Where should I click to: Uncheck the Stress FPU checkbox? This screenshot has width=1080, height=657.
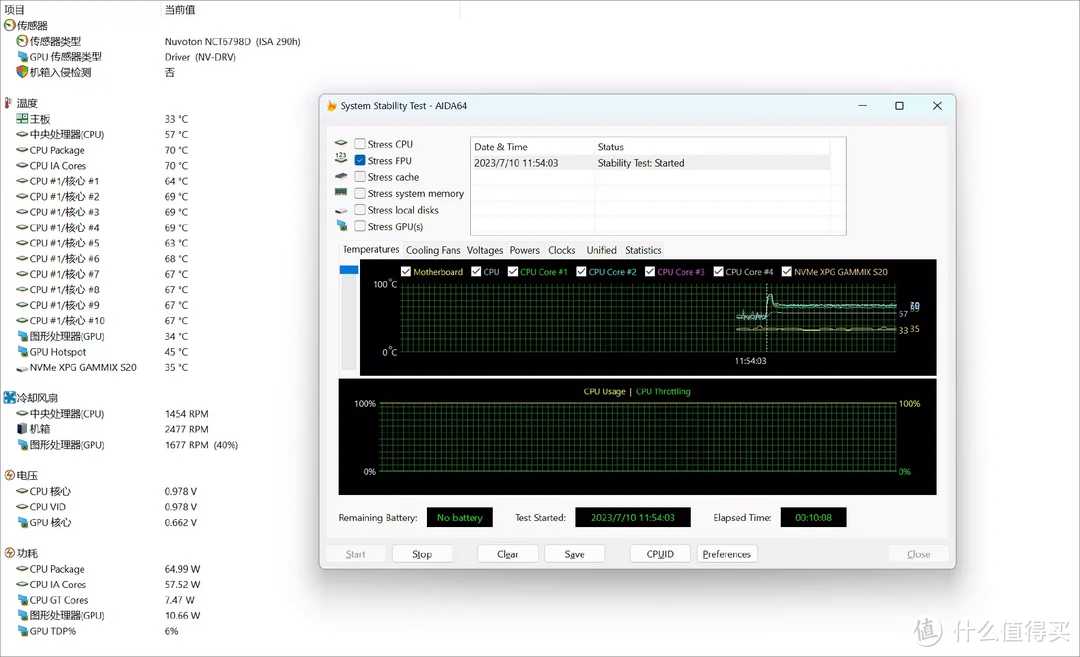click(x=360, y=160)
